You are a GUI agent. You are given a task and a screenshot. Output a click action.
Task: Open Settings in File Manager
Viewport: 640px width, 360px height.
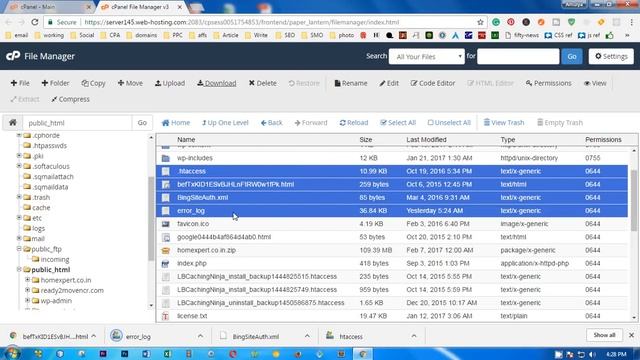(x=611, y=56)
